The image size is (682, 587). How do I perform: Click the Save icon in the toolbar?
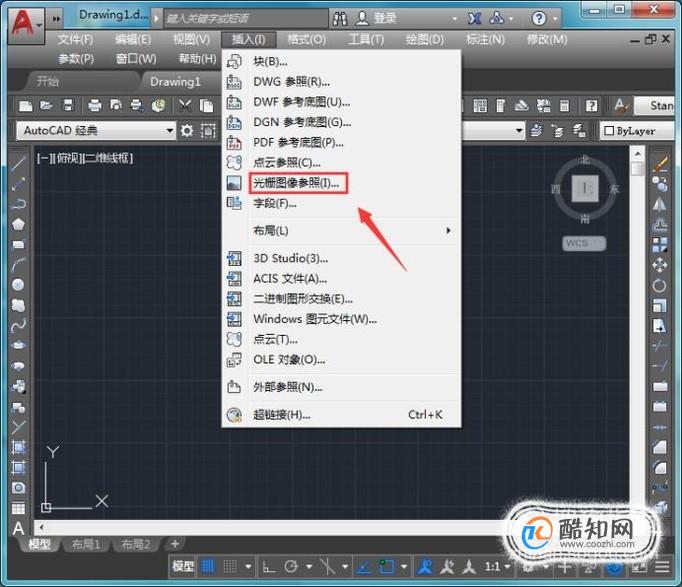coord(68,105)
